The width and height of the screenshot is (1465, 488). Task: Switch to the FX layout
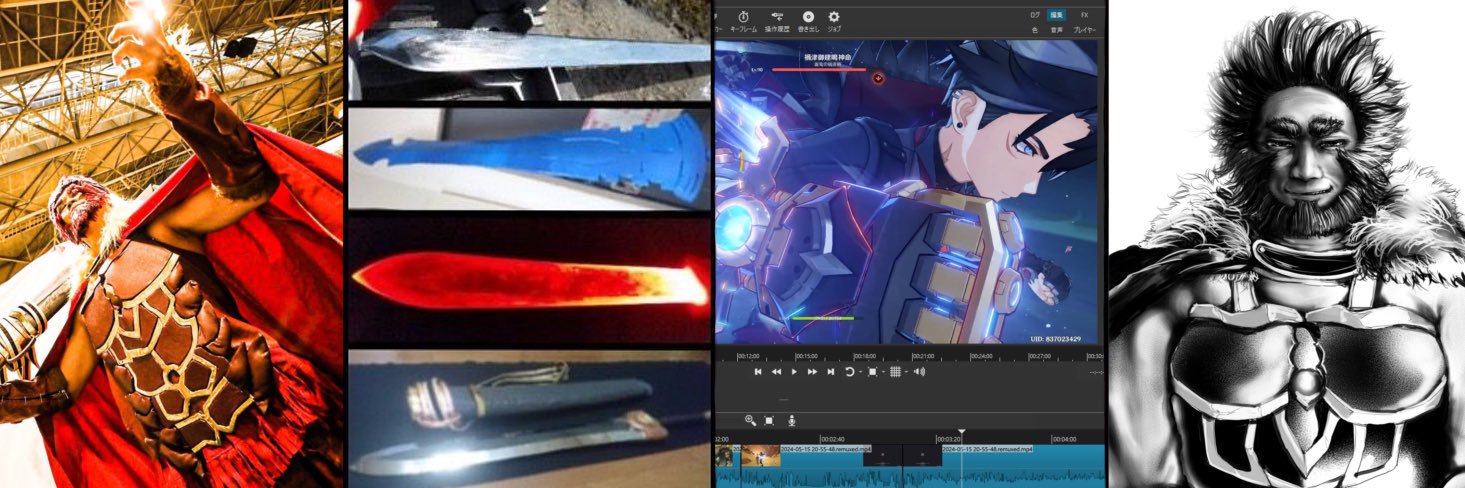pyautogui.click(x=1084, y=15)
